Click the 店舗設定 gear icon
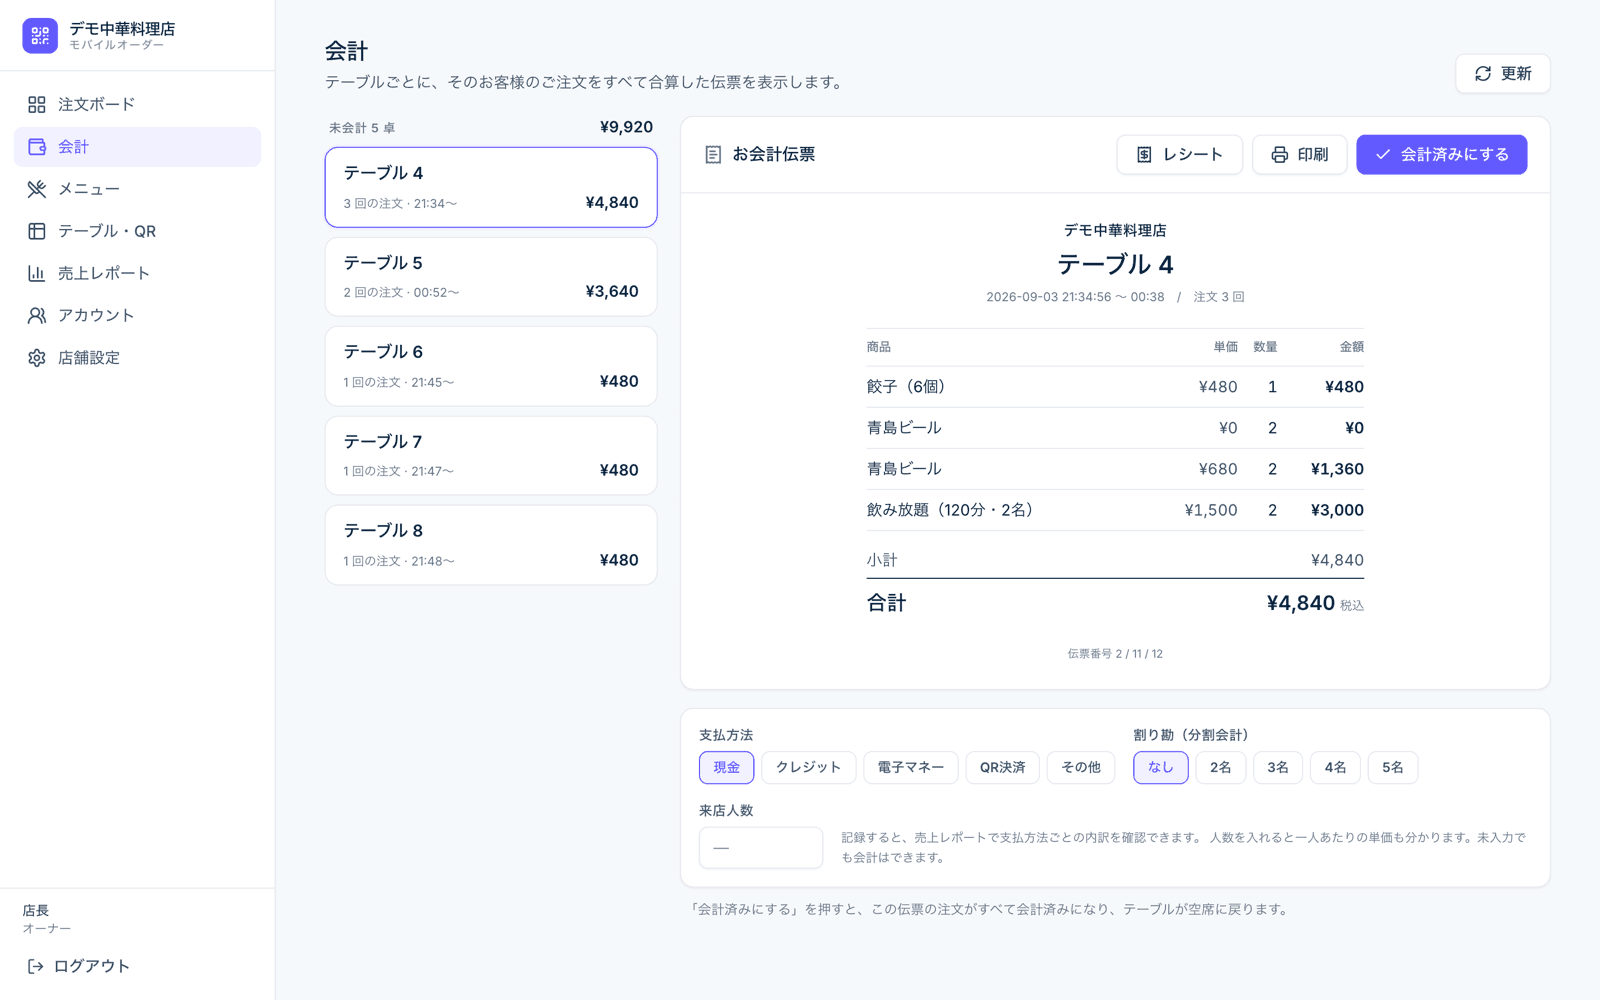 pyautogui.click(x=37, y=358)
